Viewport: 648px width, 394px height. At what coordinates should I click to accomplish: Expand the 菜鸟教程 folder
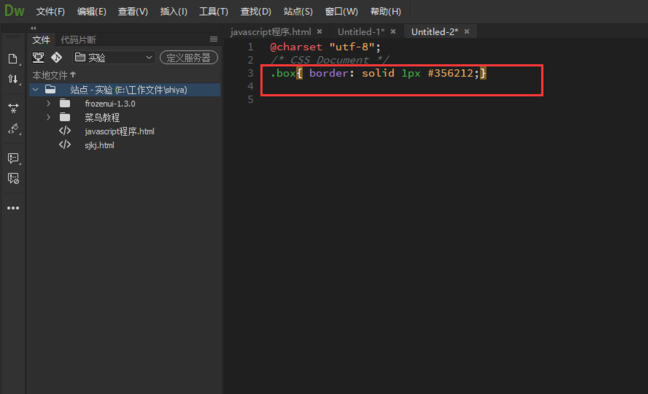(x=48, y=117)
